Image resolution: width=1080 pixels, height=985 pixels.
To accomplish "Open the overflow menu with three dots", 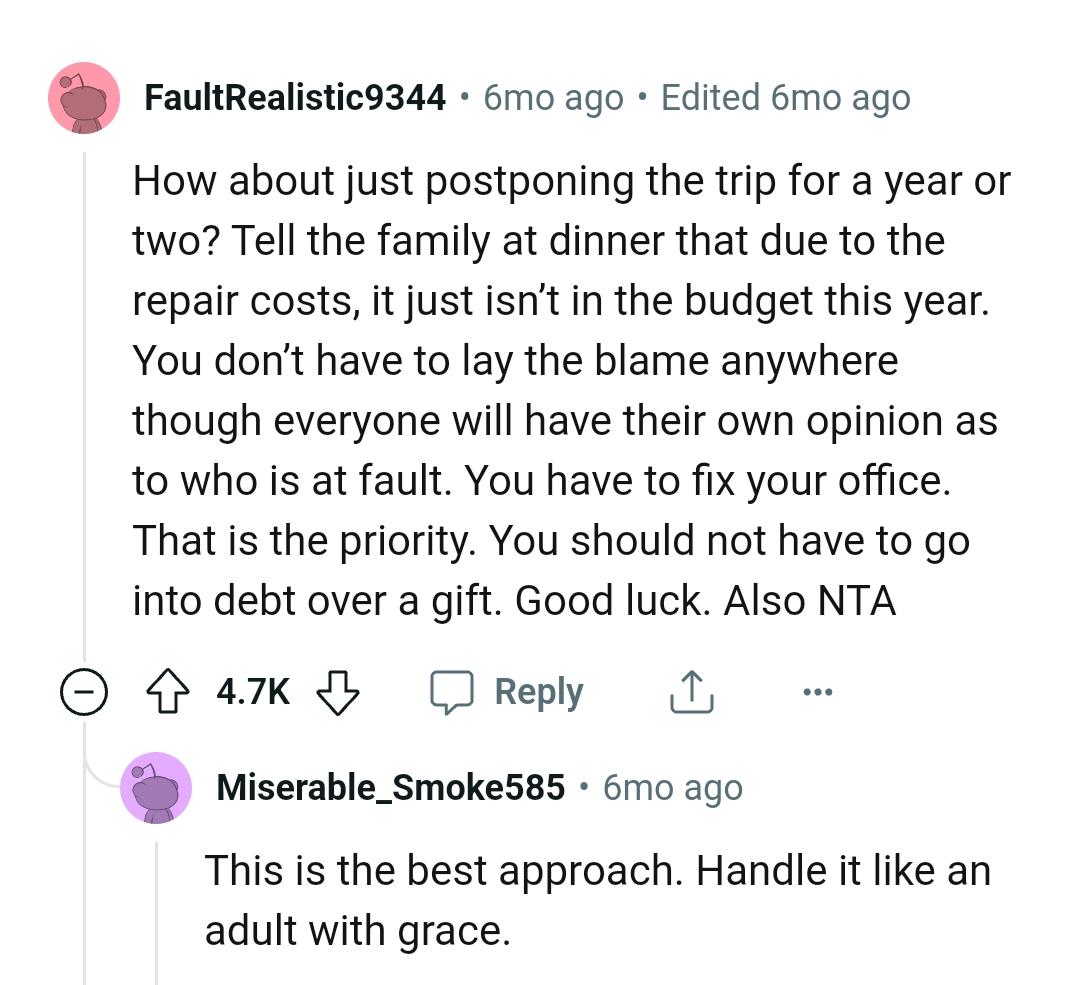I will pyautogui.click(x=817, y=691).
